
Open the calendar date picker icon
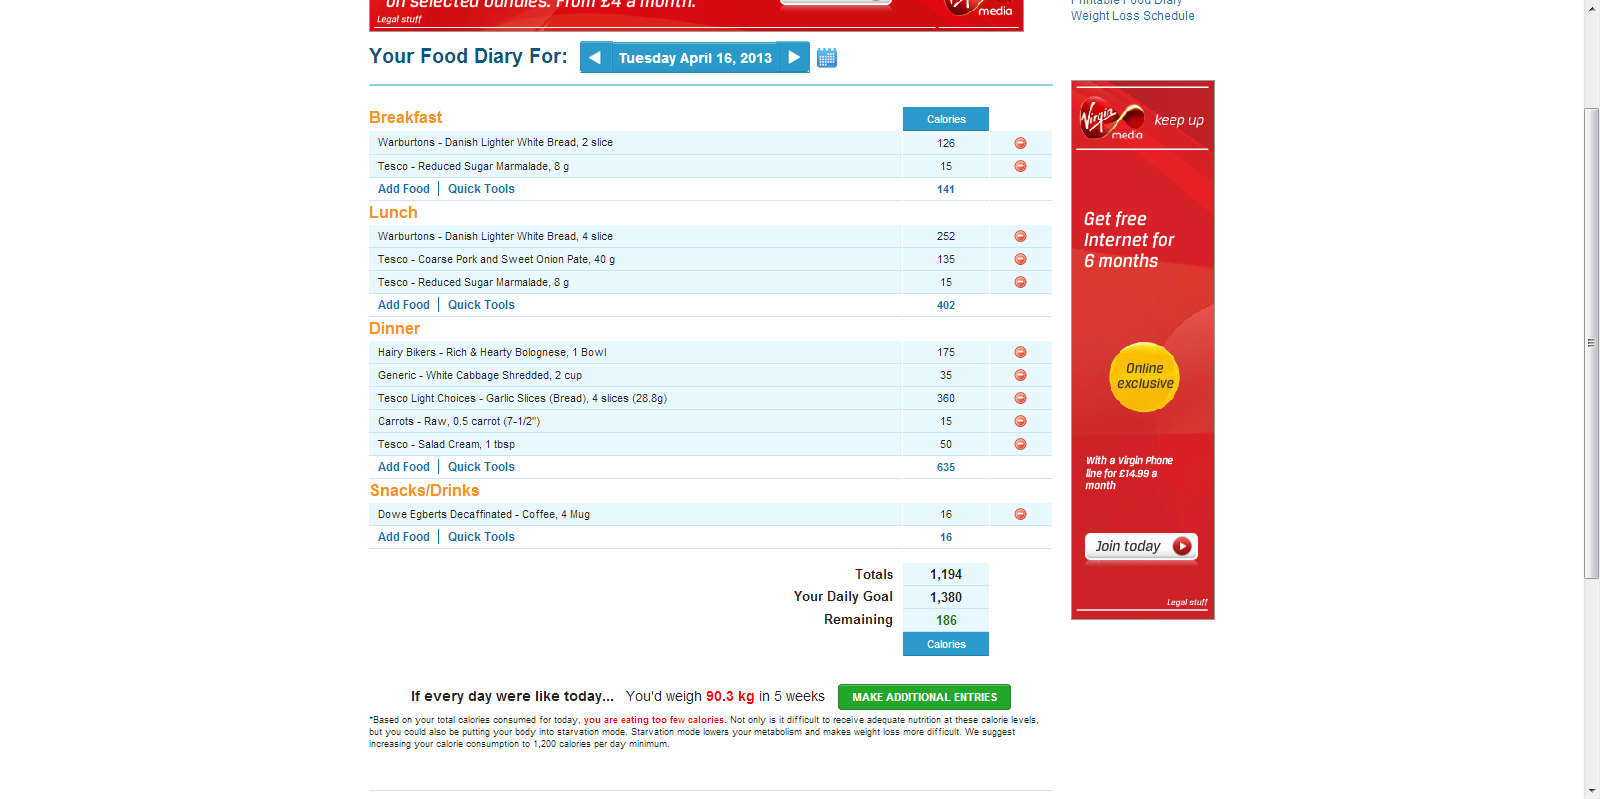tap(826, 58)
